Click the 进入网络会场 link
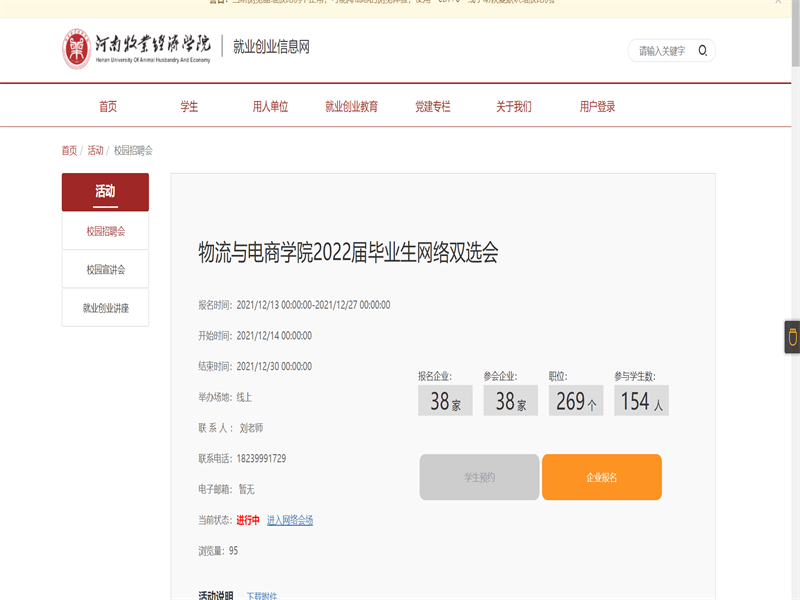 289,520
